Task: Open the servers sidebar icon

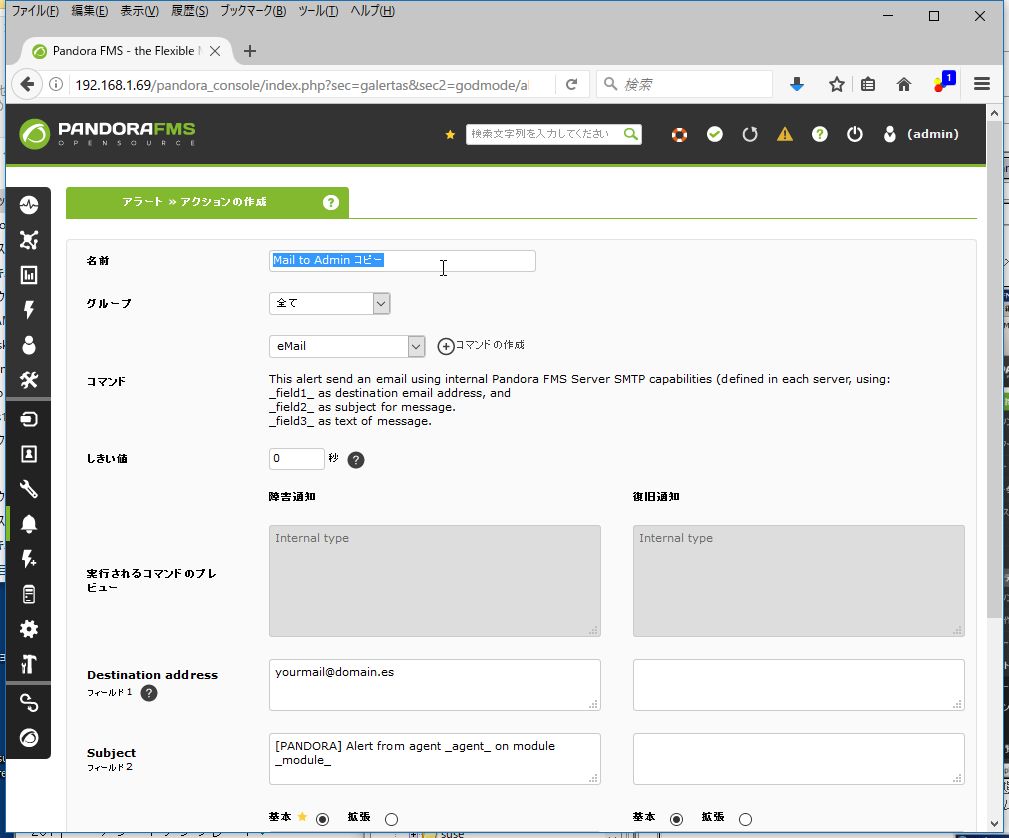Action: click(x=29, y=594)
